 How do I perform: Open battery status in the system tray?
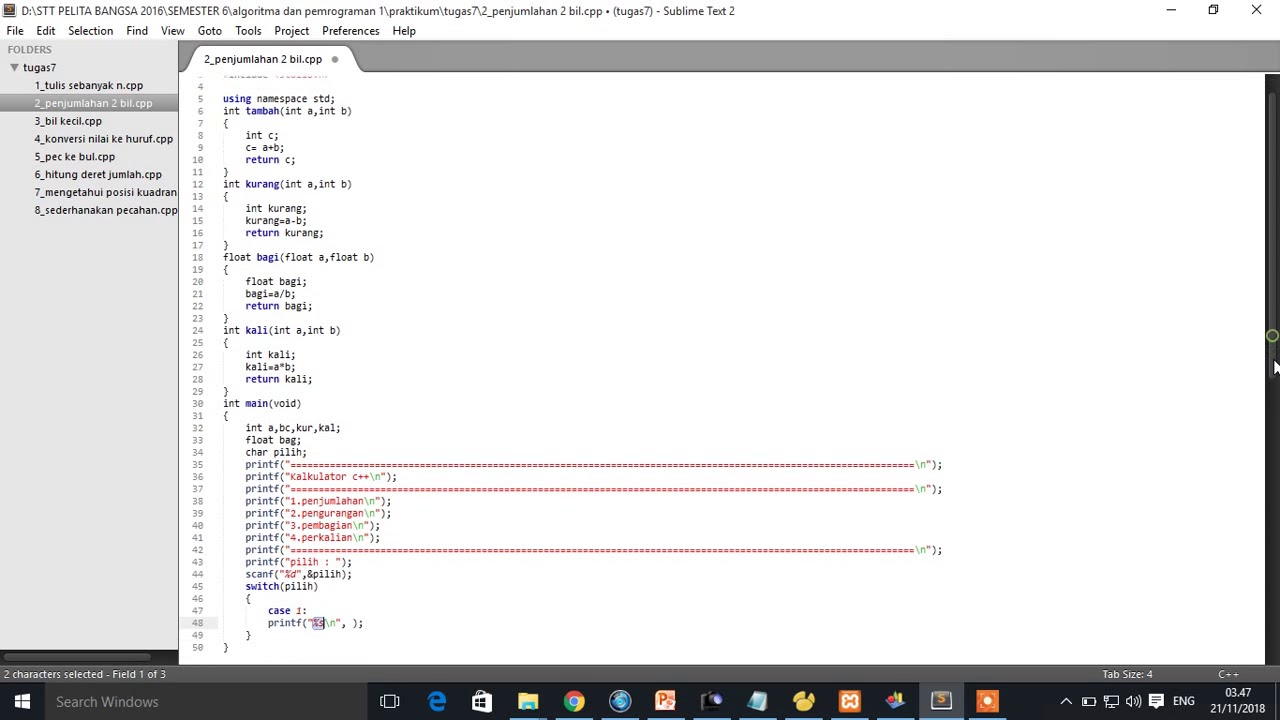point(1089,701)
